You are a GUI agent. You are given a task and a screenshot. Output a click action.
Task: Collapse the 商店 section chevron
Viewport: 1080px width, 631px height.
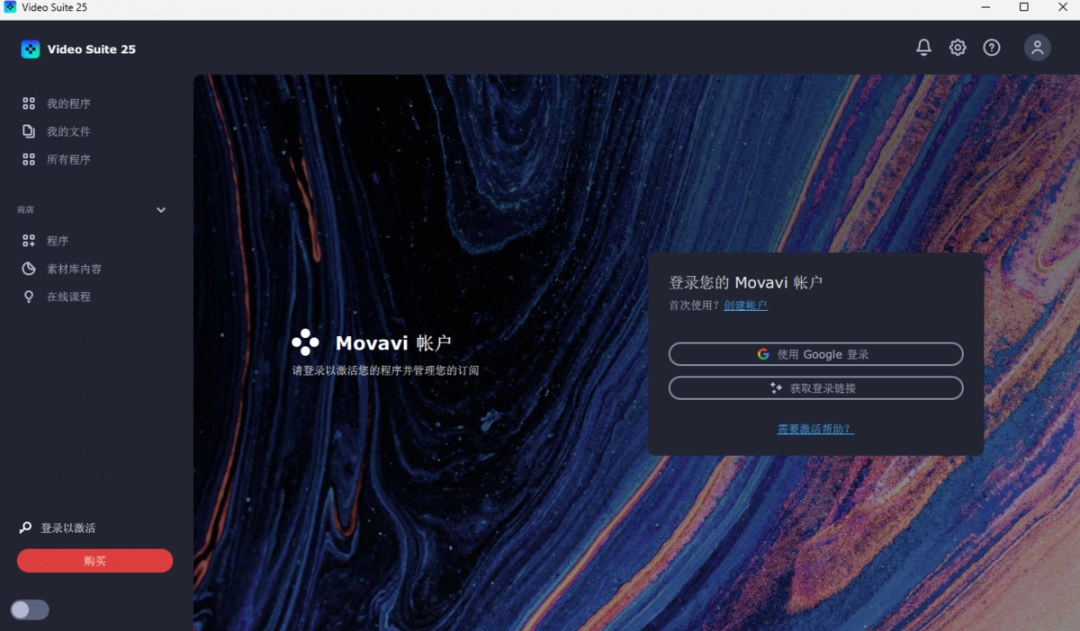160,209
